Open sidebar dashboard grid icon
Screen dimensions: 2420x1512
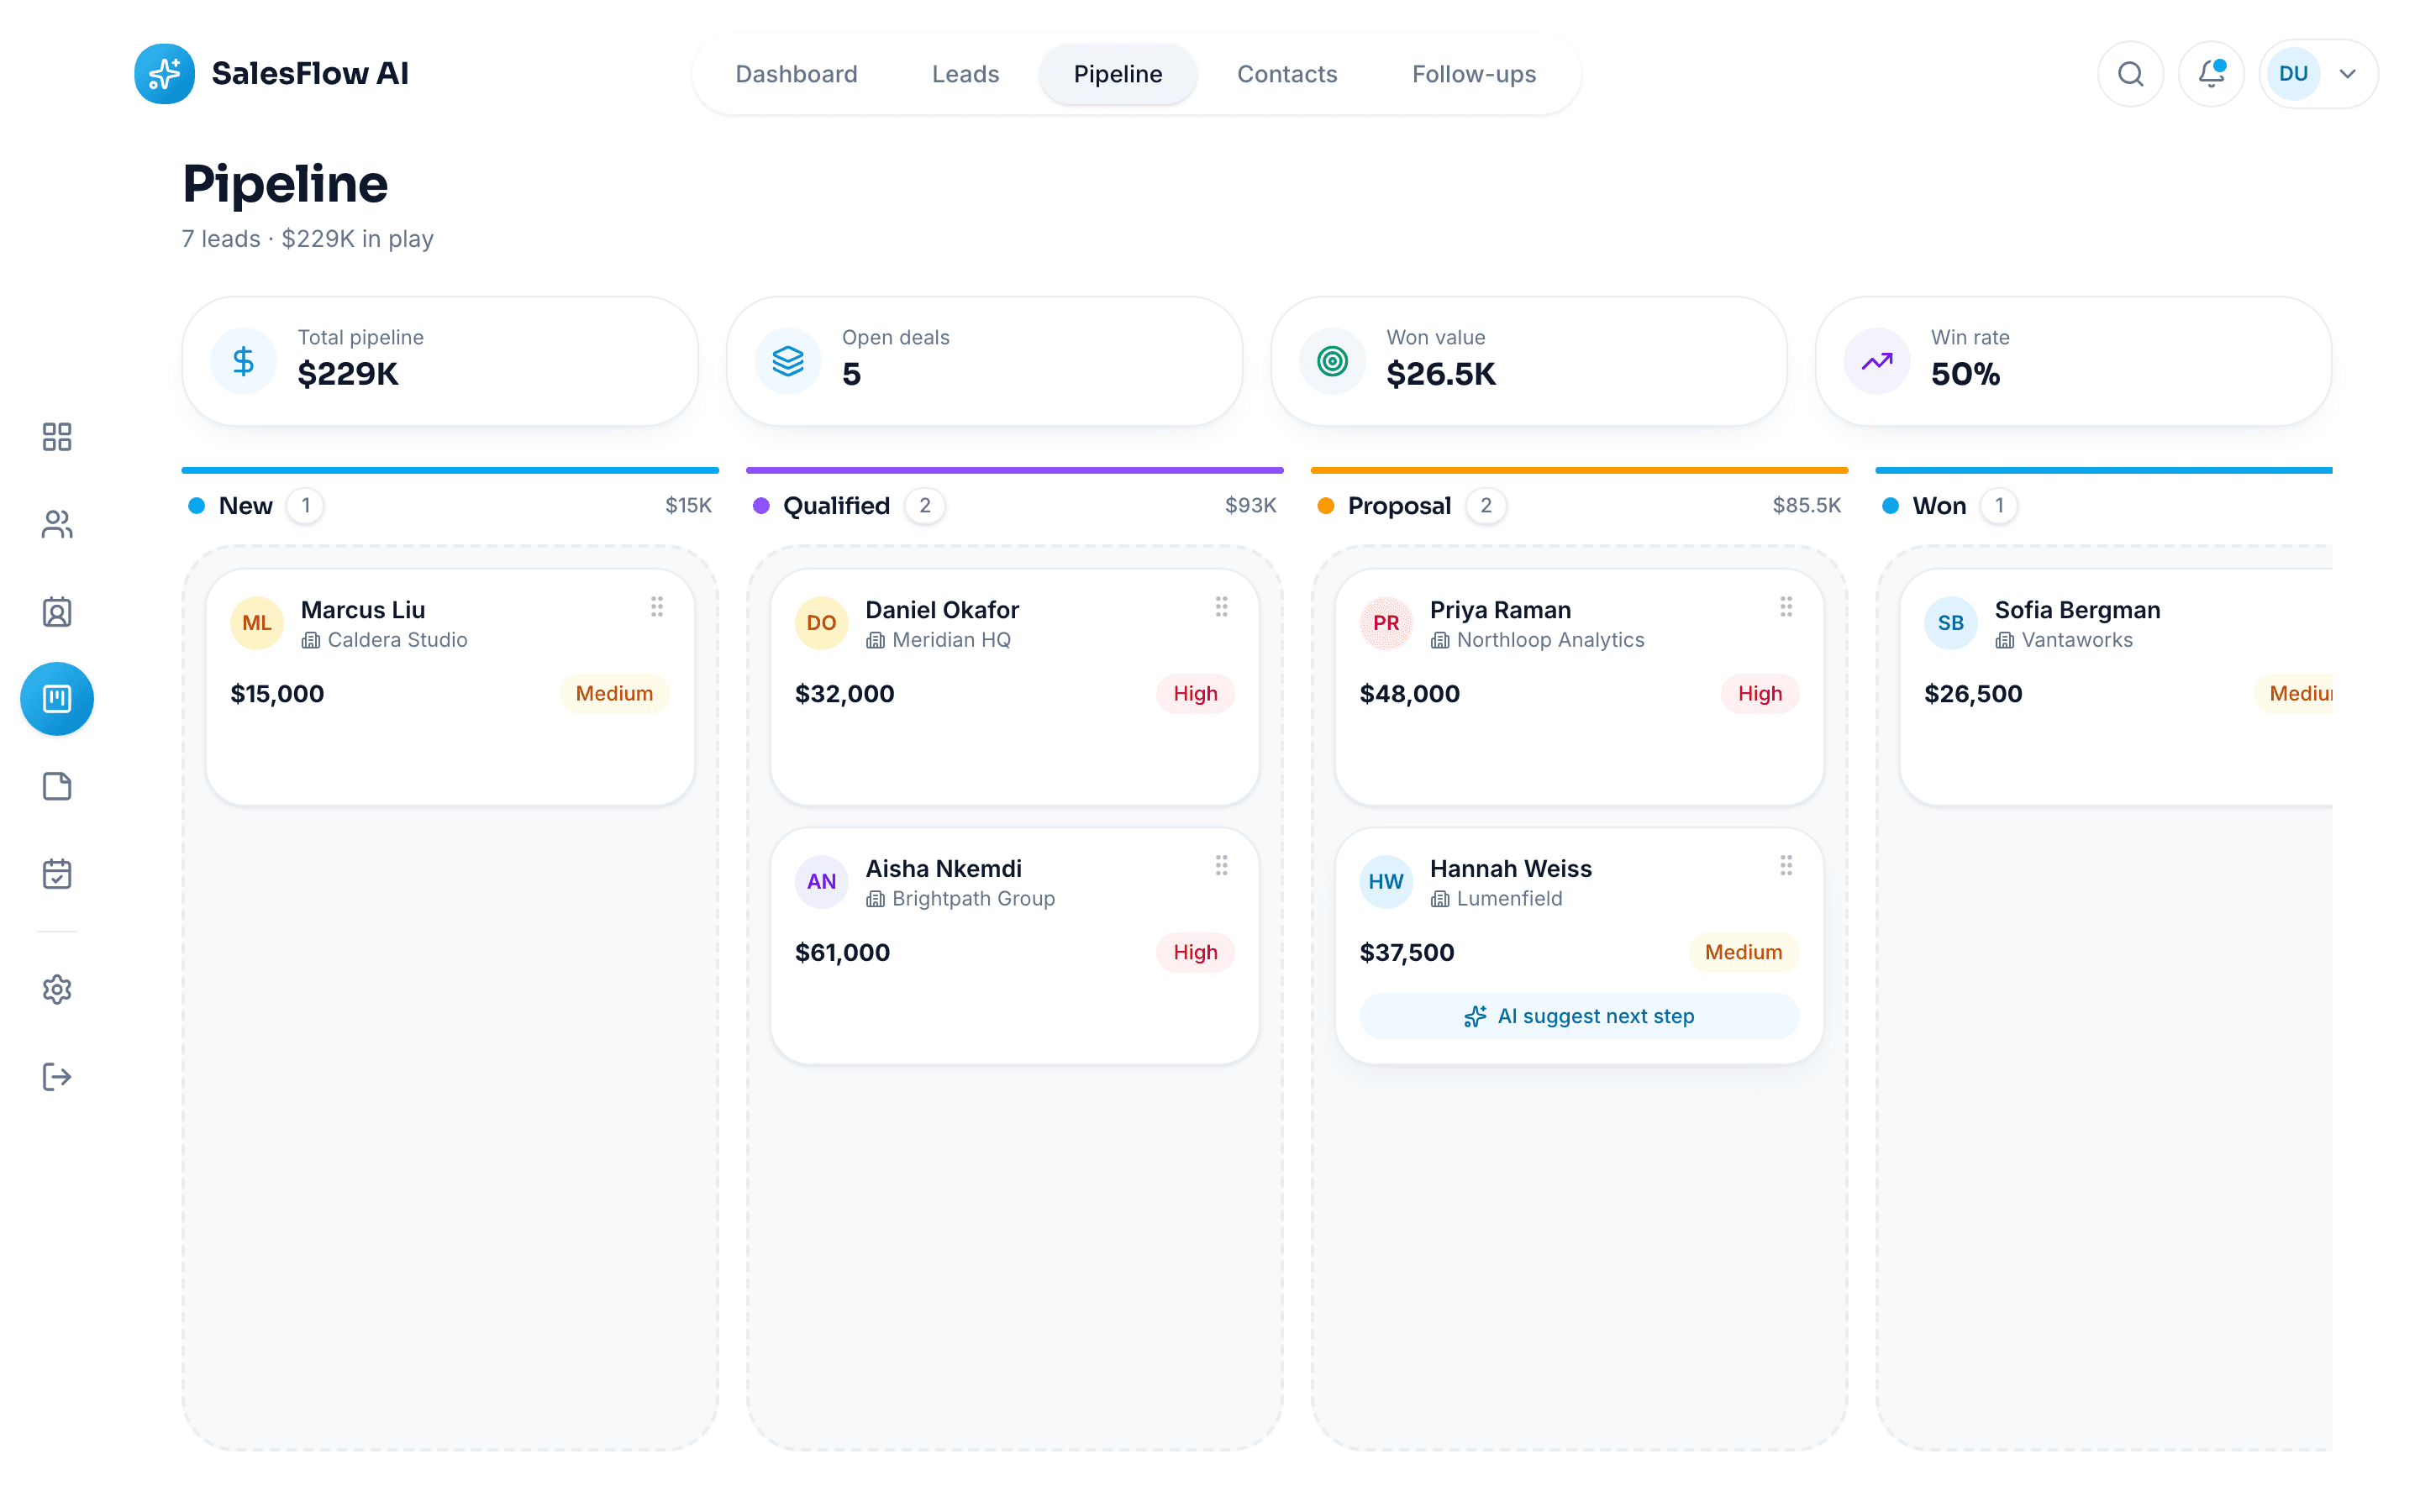point(57,437)
